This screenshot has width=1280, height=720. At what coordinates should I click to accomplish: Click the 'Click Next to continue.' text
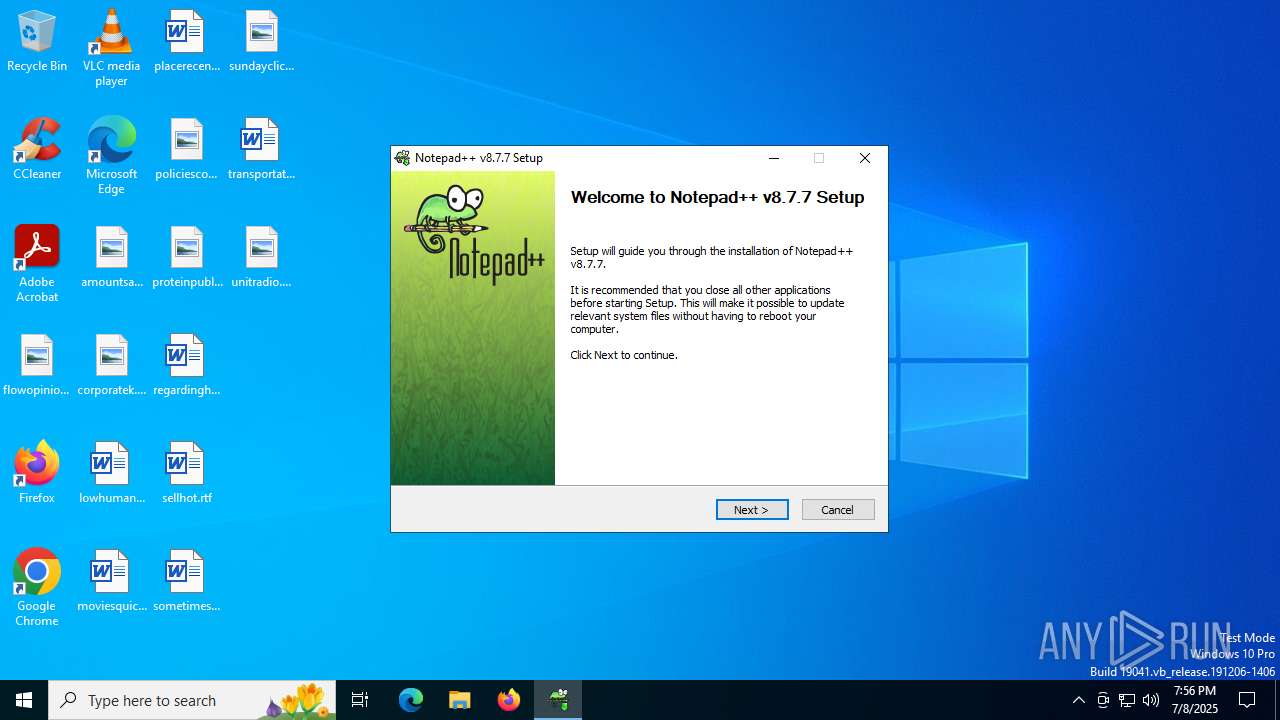[x=624, y=355]
